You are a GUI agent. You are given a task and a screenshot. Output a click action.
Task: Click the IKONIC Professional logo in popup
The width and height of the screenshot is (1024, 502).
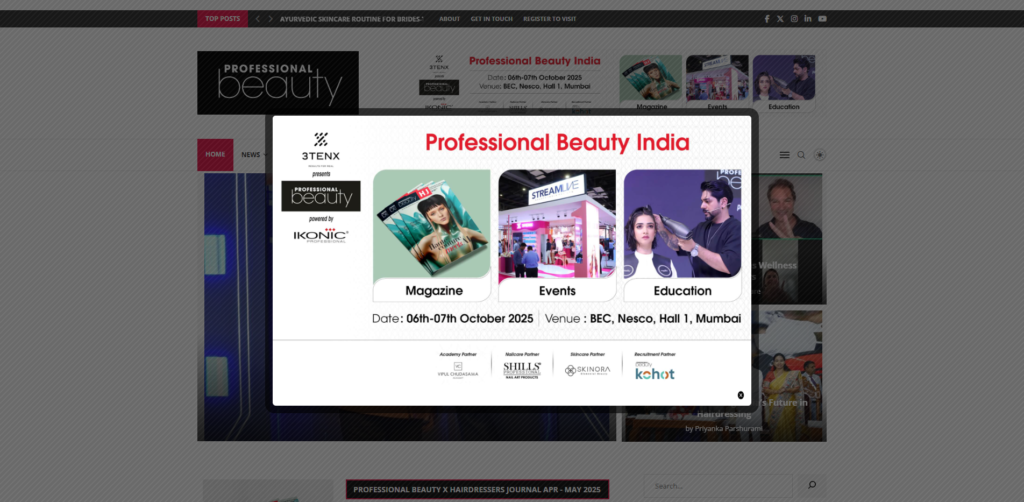coord(321,235)
